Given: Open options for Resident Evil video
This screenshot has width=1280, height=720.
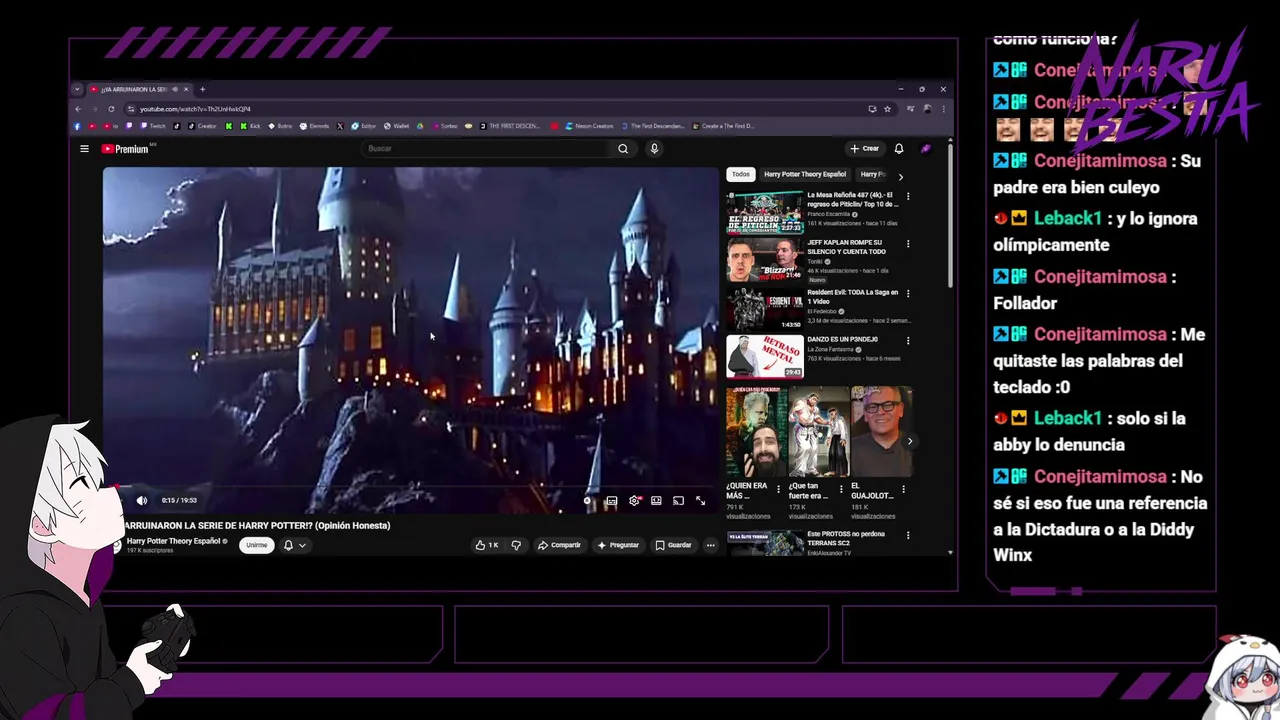Looking at the screenshot, I should point(908,293).
